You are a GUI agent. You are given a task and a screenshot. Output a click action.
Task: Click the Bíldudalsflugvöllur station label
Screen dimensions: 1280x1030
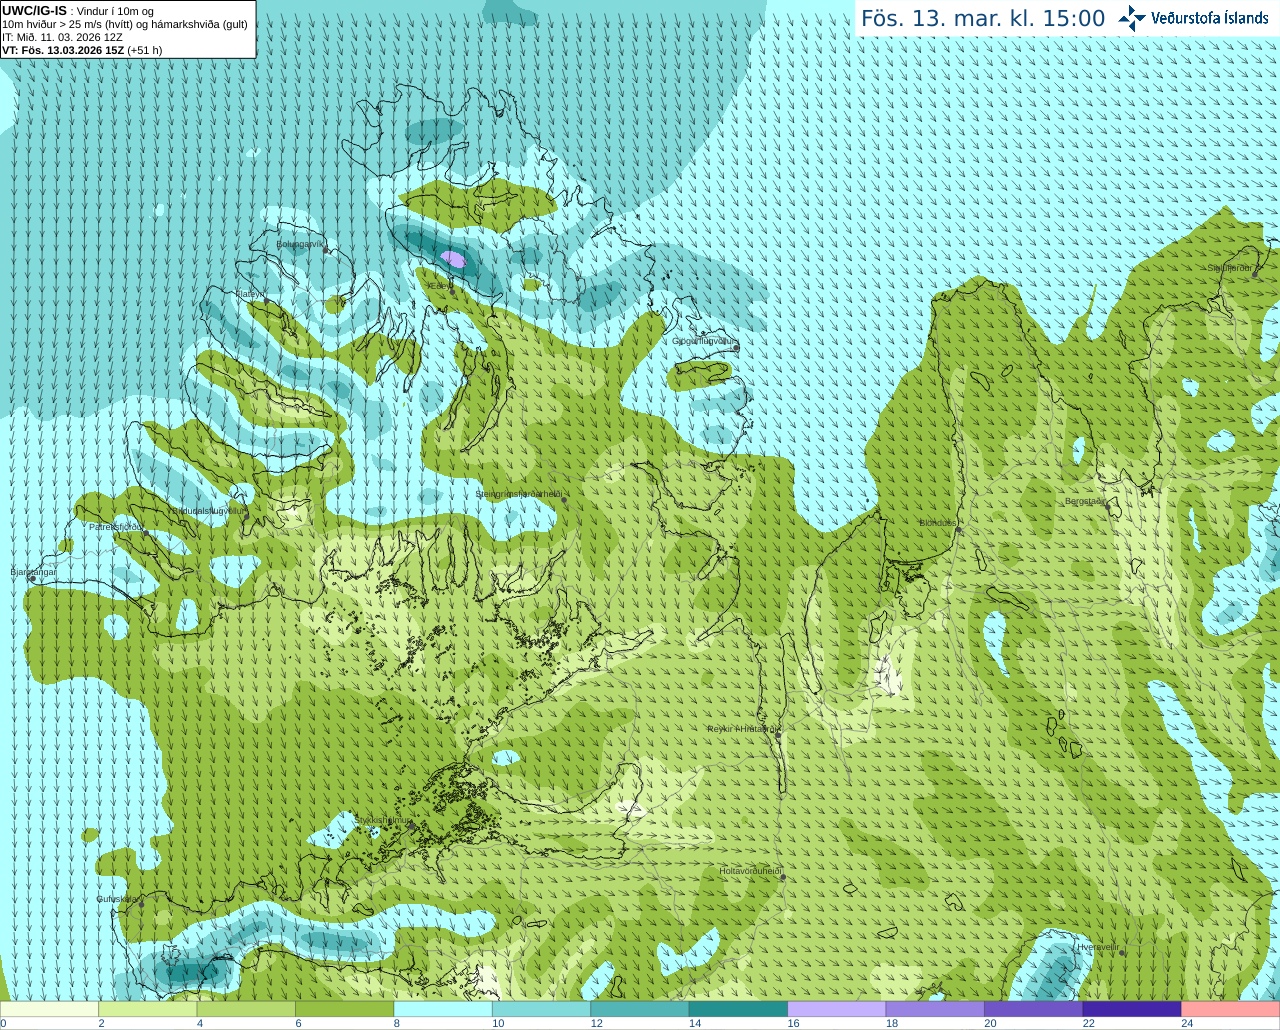point(206,510)
